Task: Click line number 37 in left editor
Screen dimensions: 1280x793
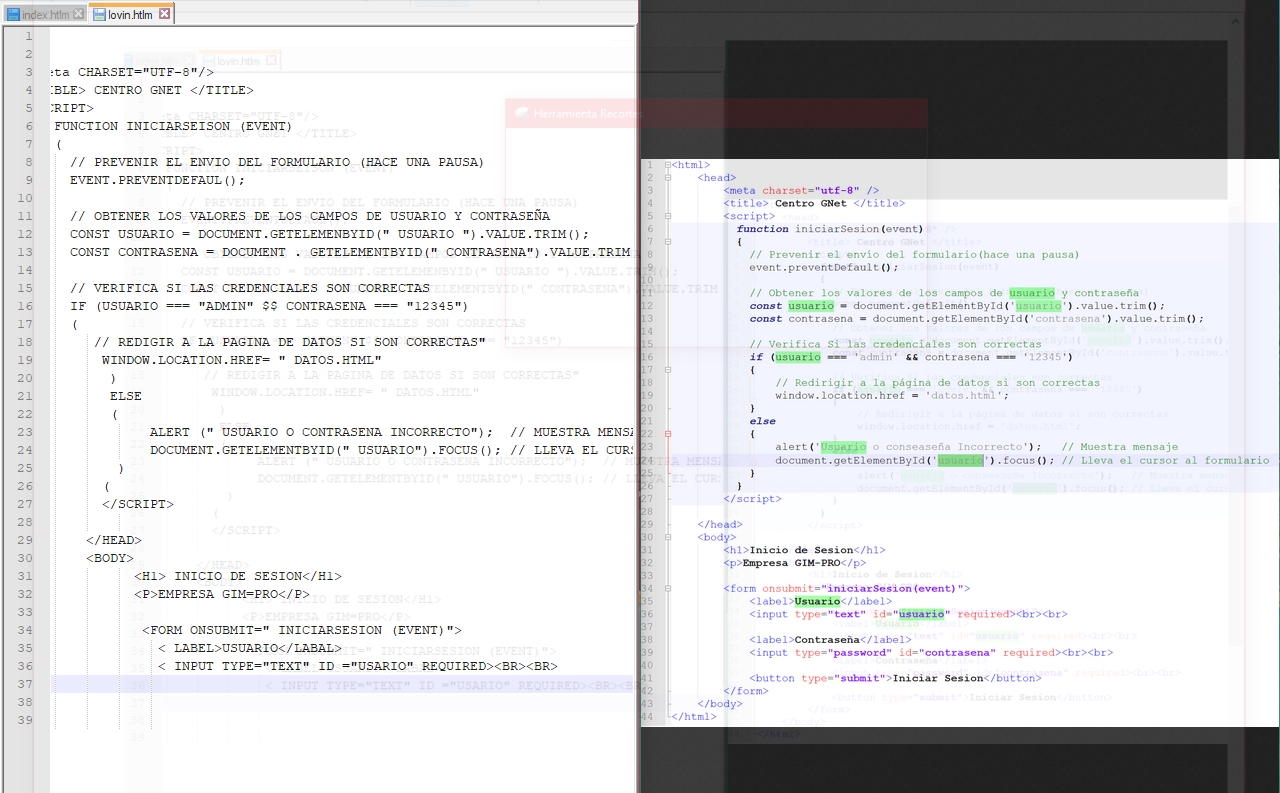Action: coord(27,684)
